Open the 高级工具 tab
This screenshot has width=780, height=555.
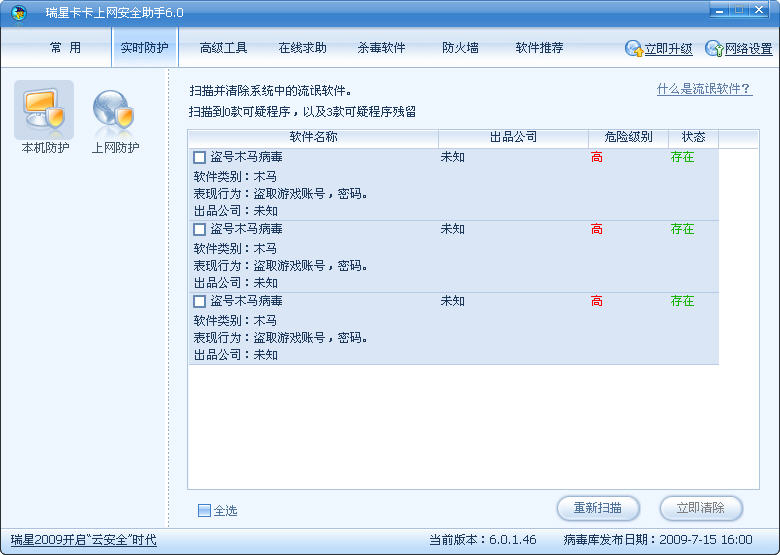[223, 48]
